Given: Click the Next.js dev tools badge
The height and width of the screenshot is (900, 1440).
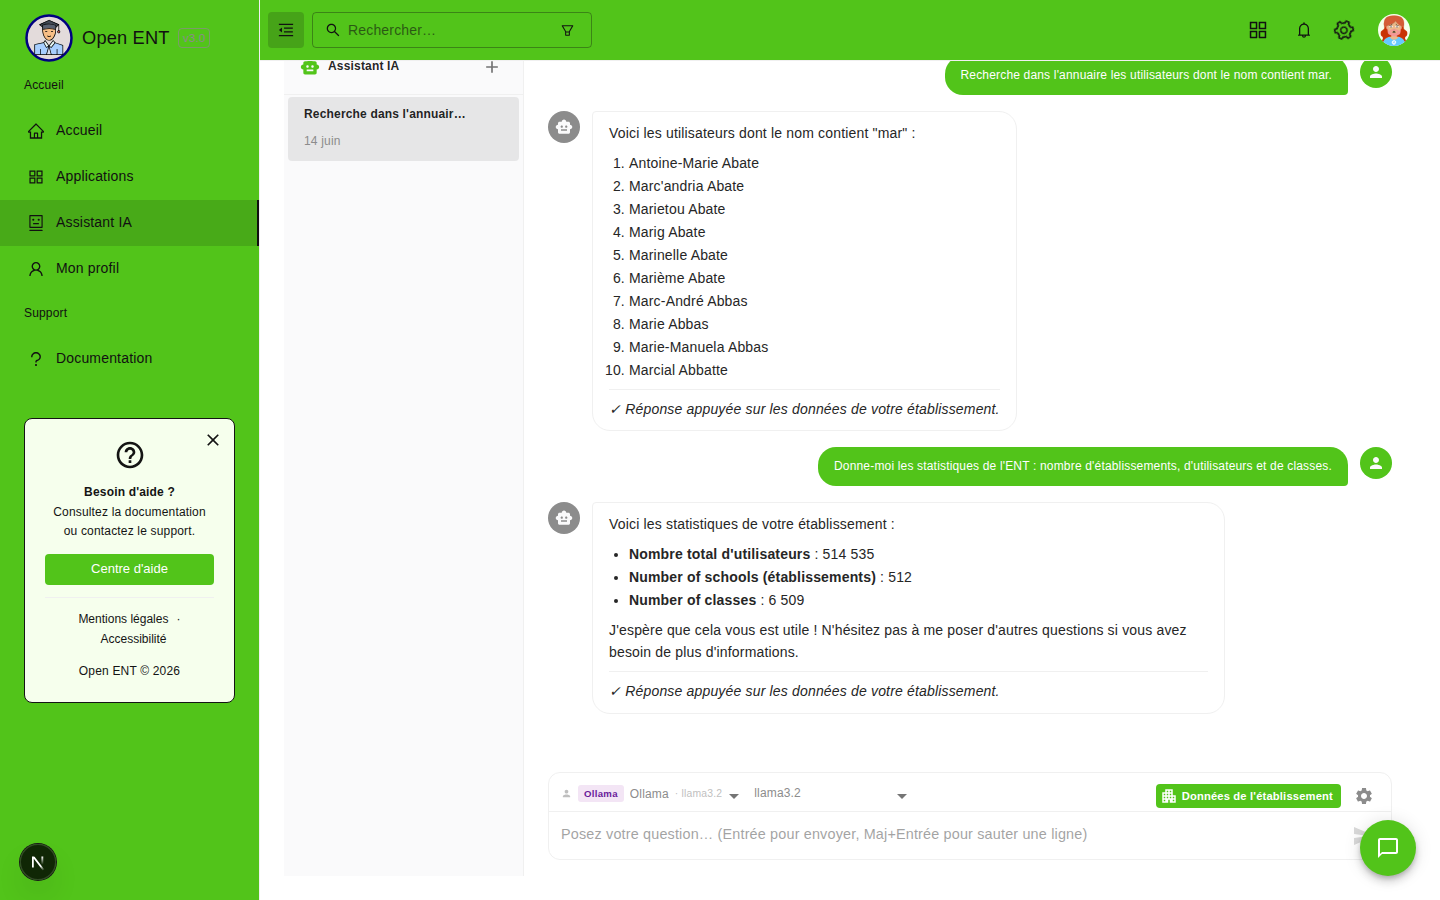Looking at the screenshot, I should coord(38,862).
